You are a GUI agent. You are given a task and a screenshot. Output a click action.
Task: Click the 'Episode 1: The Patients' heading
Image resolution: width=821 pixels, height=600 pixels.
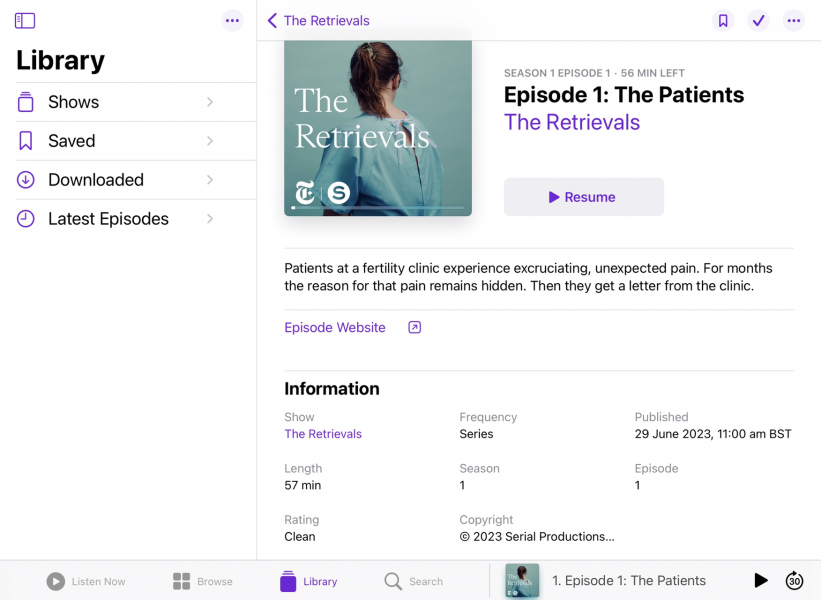[x=624, y=95]
